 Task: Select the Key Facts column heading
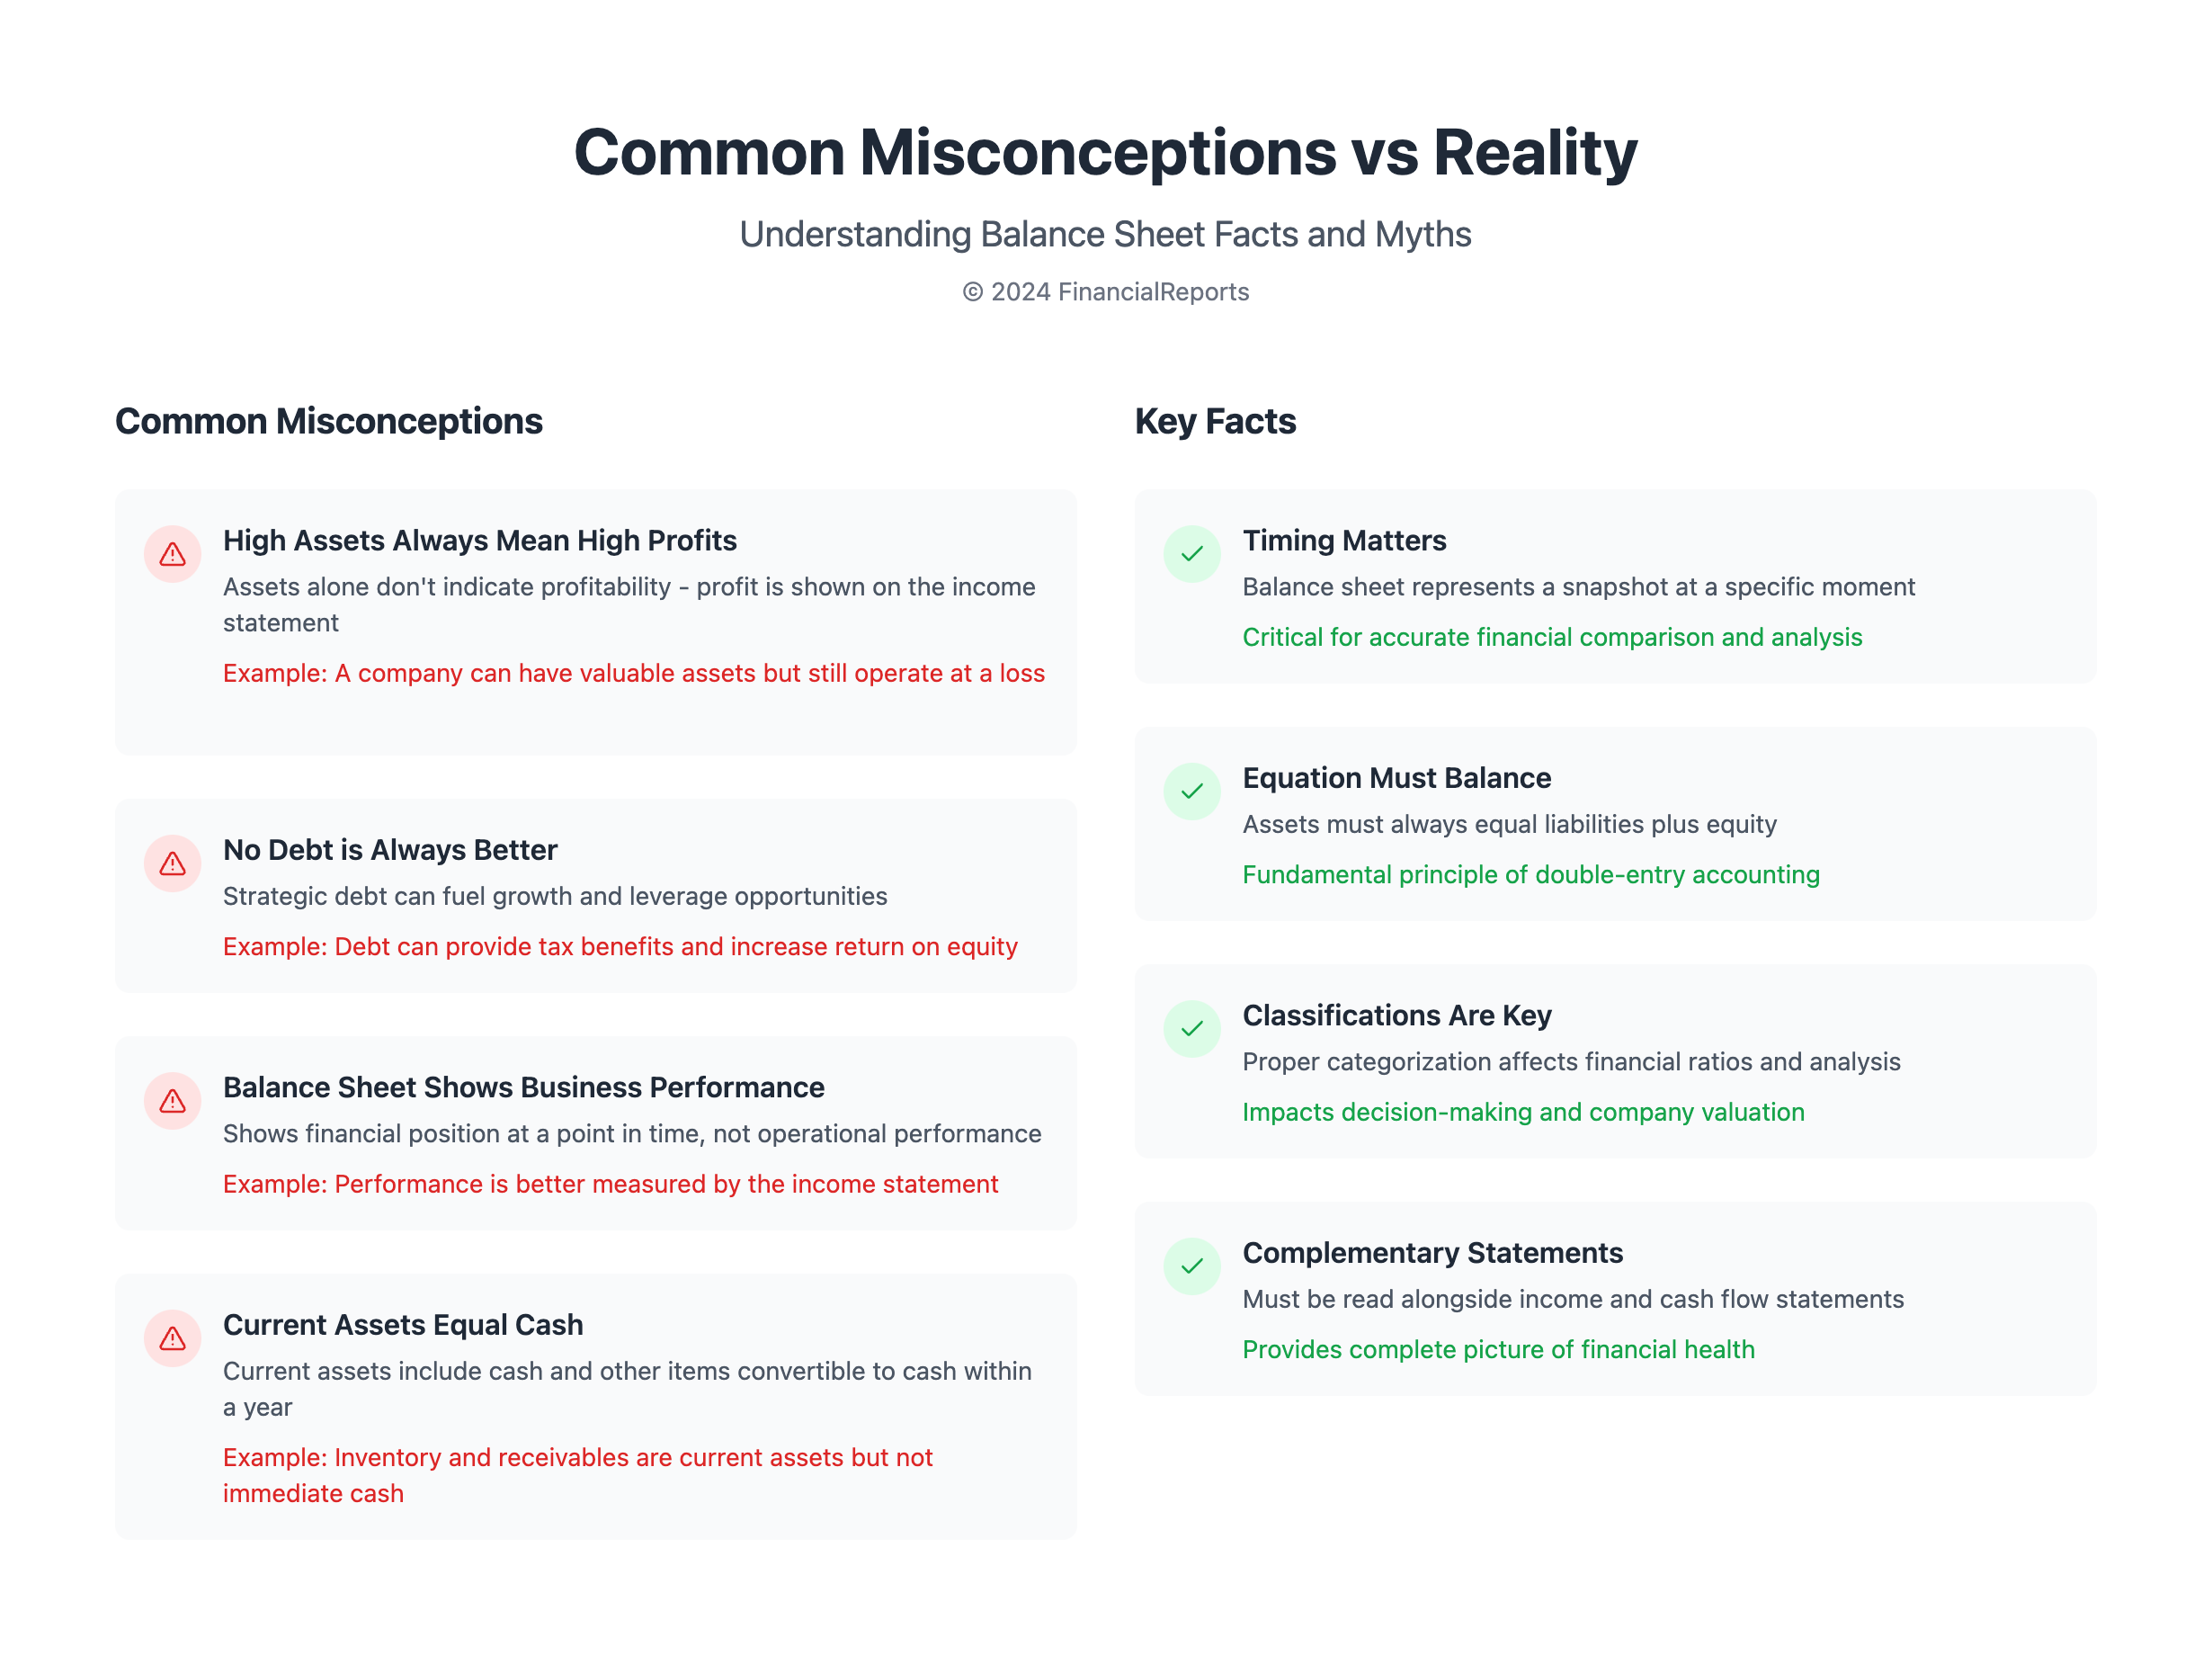[x=1214, y=421]
